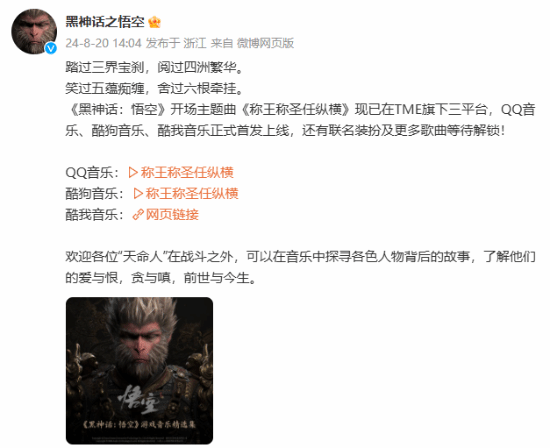550x448 pixels.
Task: Open the post timestamp 24-8-20 14:04
Action: click(x=103, y=43)
